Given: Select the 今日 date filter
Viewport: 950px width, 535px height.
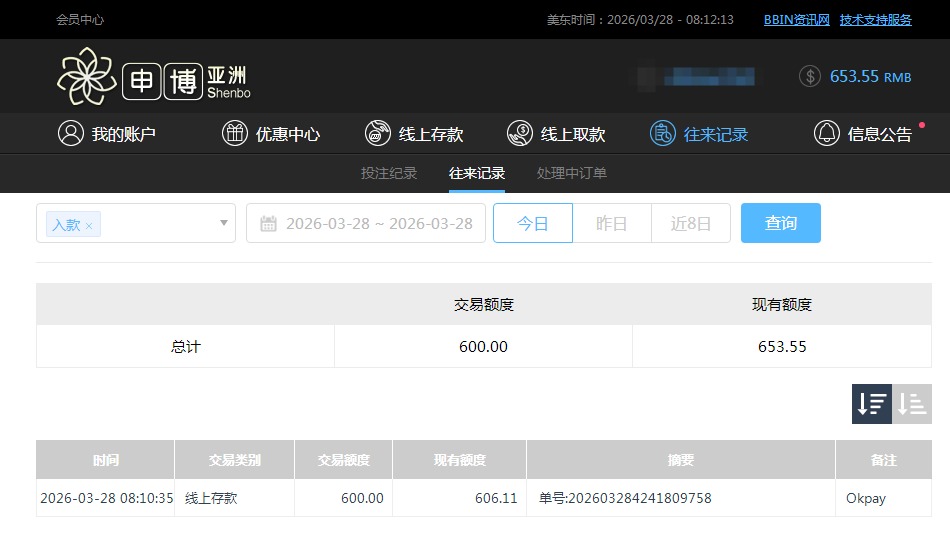Looking at the screenshot, I should (x=533, y=223).
